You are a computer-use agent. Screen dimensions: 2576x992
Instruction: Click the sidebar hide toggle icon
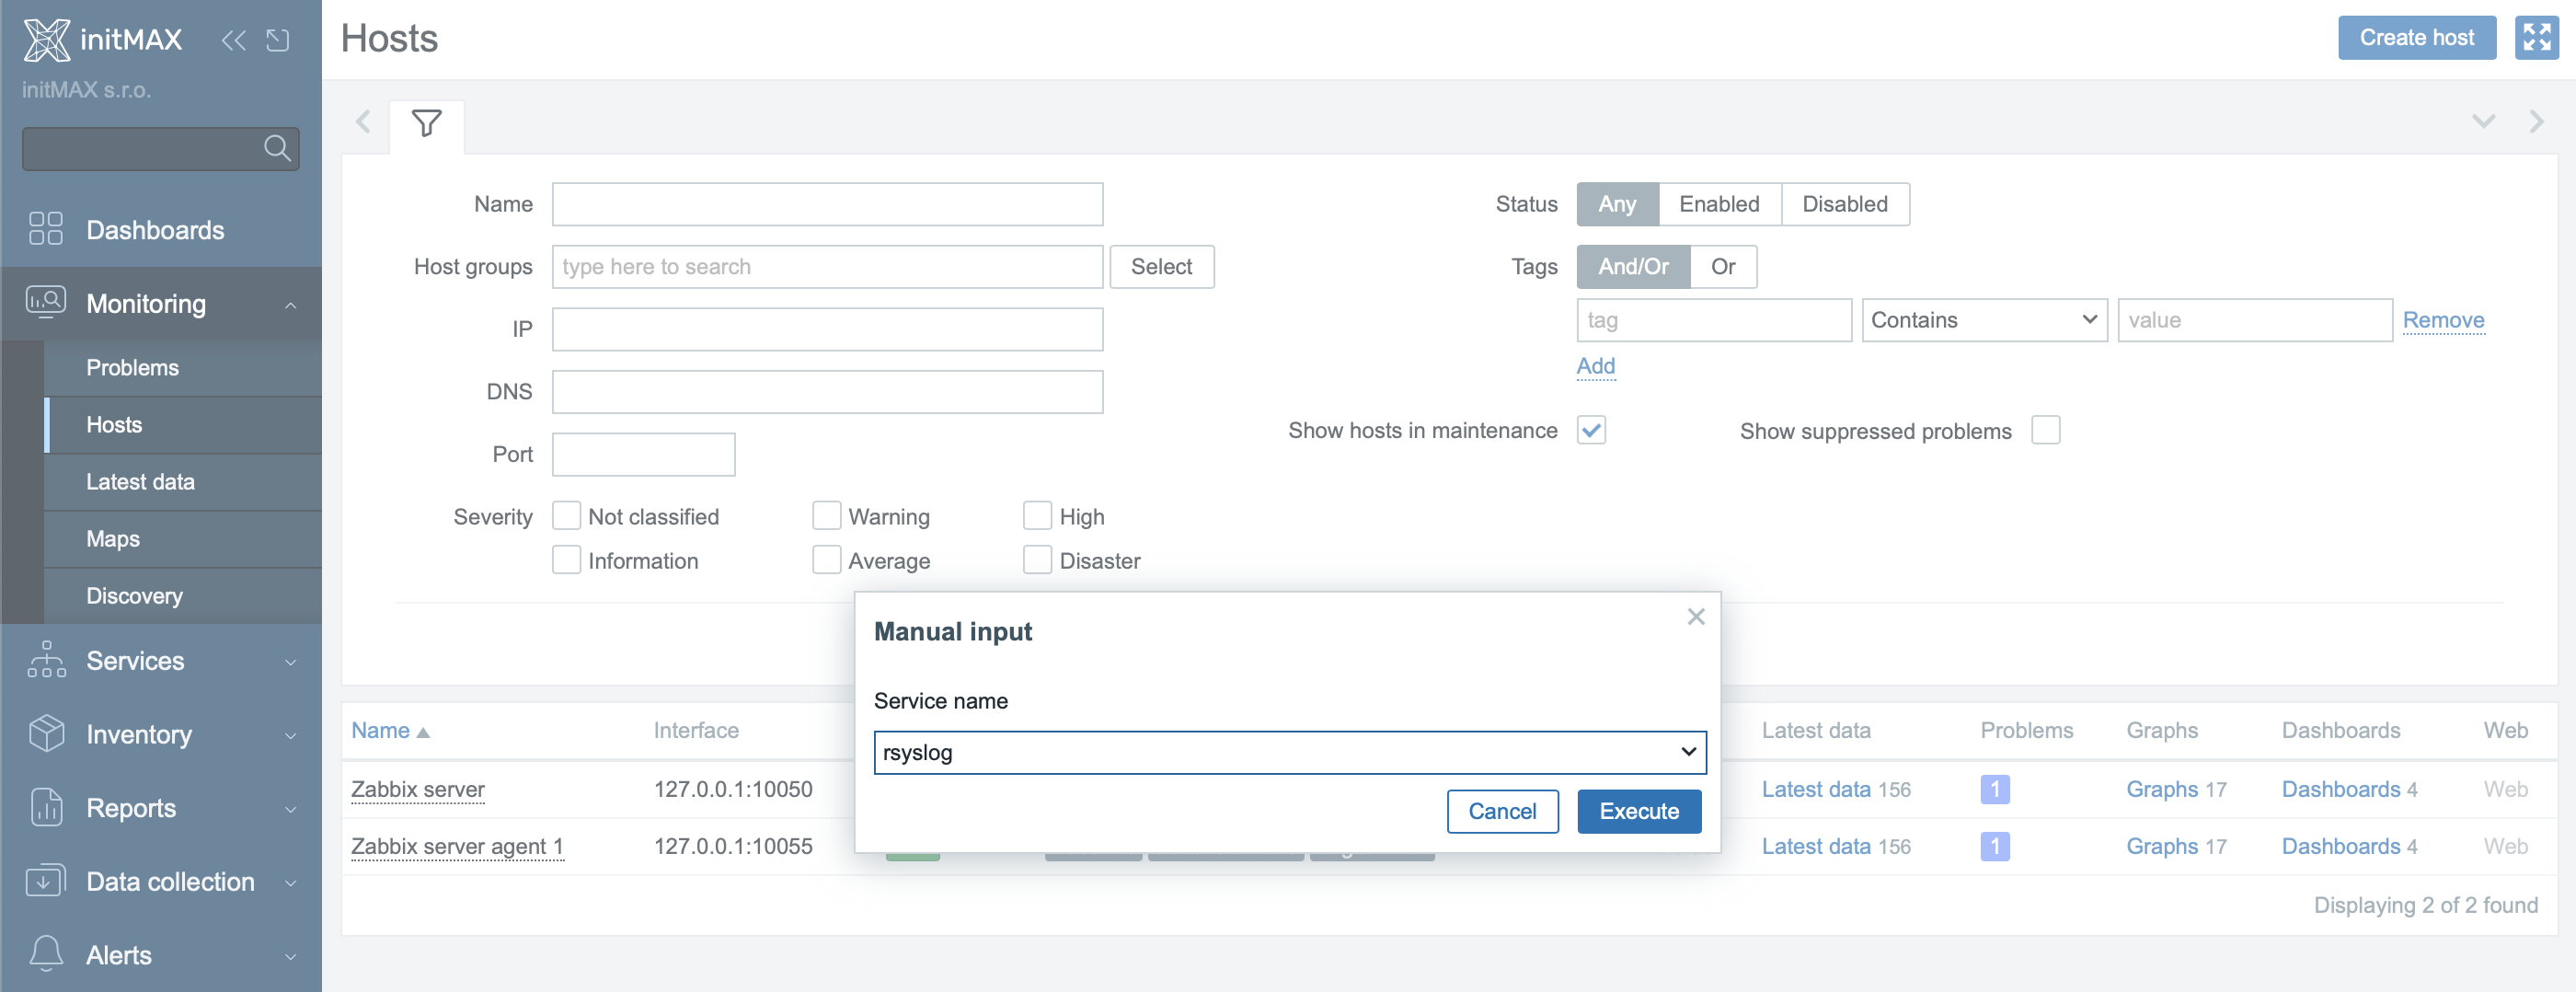[278, 40]
